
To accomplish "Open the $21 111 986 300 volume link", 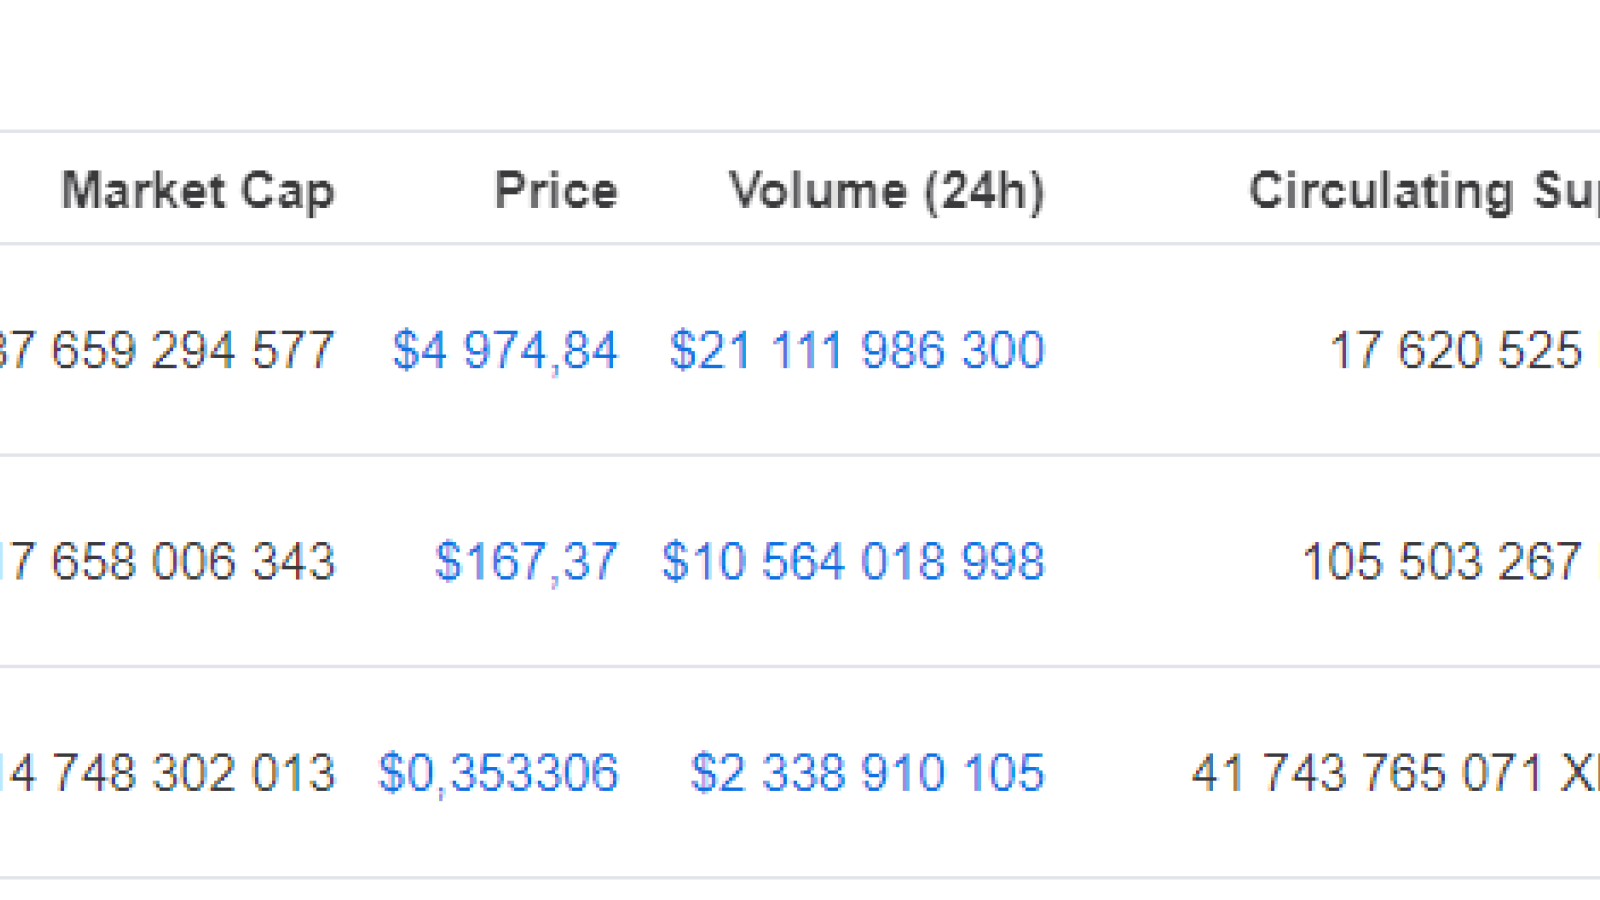I will pyautogui.click(x=857, y=351).
